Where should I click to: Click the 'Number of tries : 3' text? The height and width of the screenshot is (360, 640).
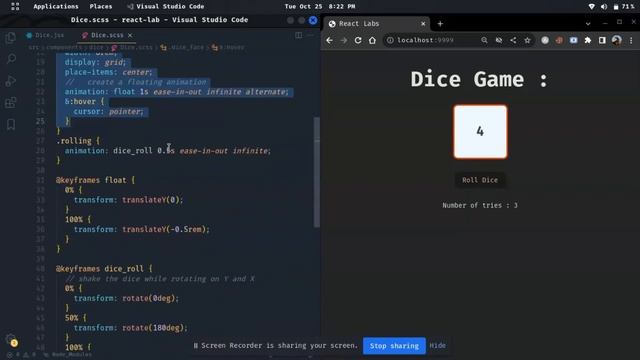coord(480,205)
